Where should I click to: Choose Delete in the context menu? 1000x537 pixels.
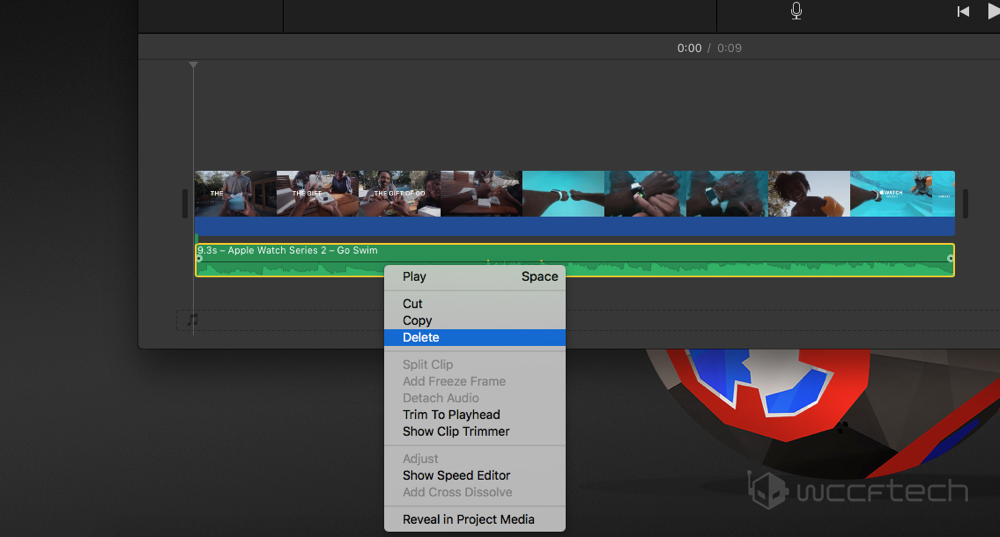point(474,337)
